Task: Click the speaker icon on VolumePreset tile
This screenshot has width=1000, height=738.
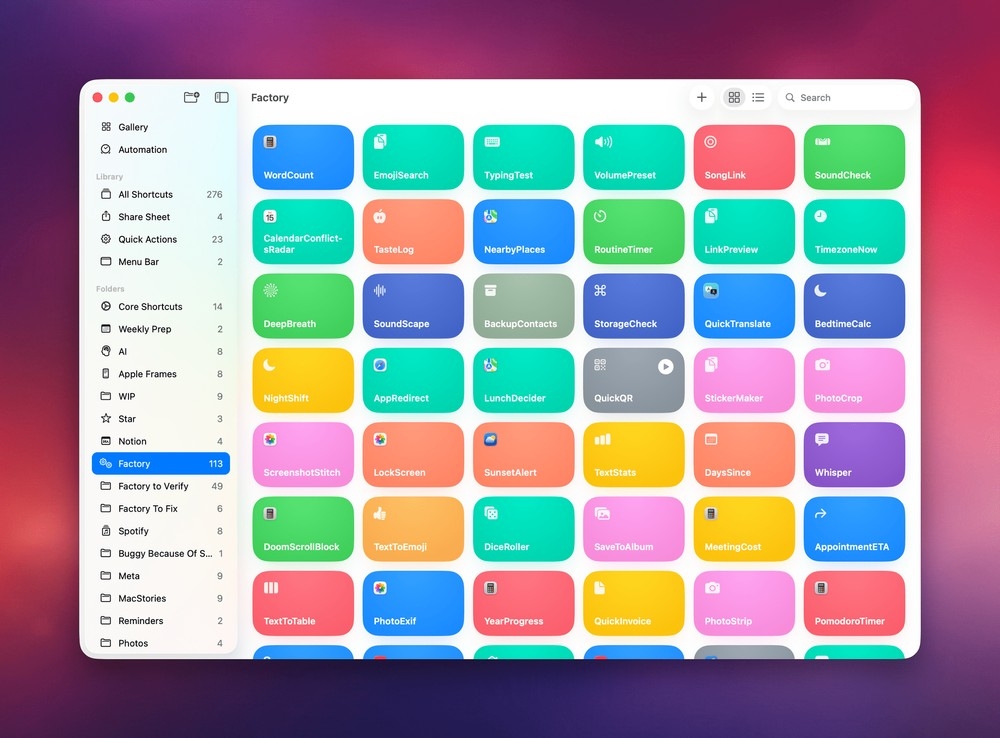Action: click(x=603, y=142)
